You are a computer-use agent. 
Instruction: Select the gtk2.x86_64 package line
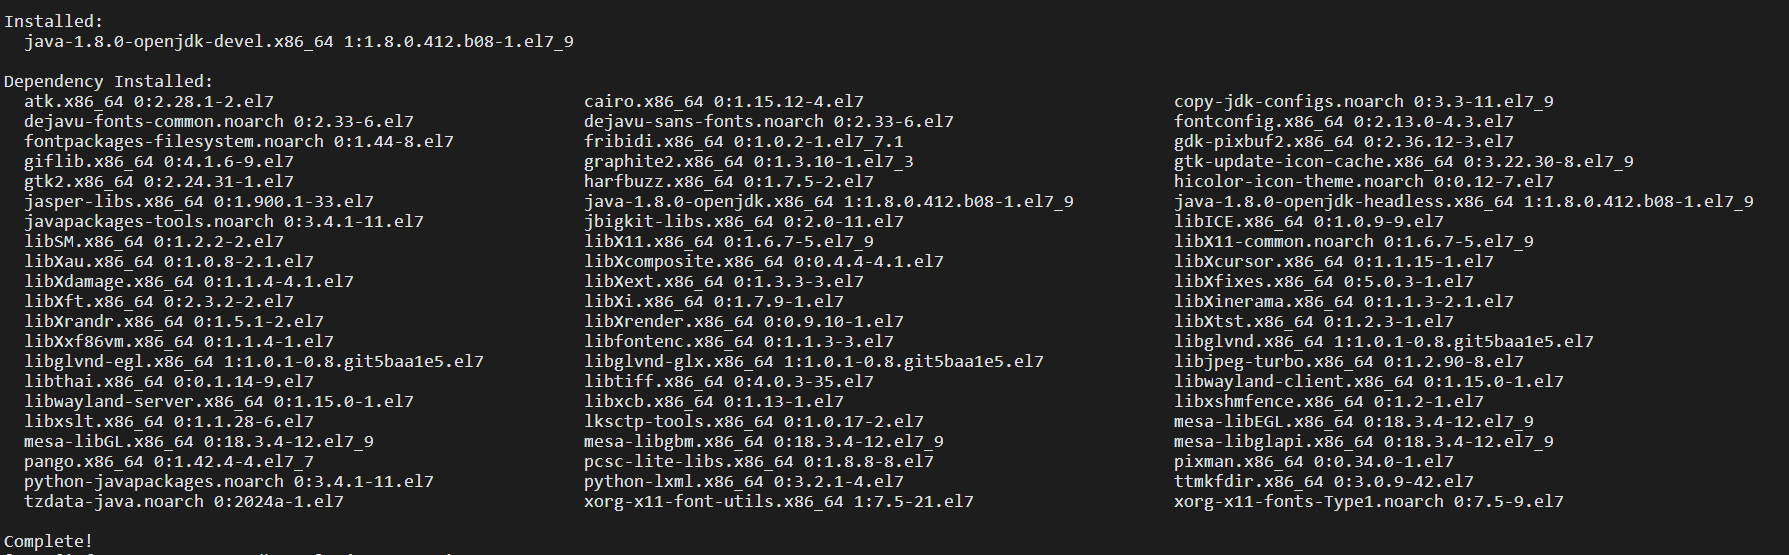point(158,181)
